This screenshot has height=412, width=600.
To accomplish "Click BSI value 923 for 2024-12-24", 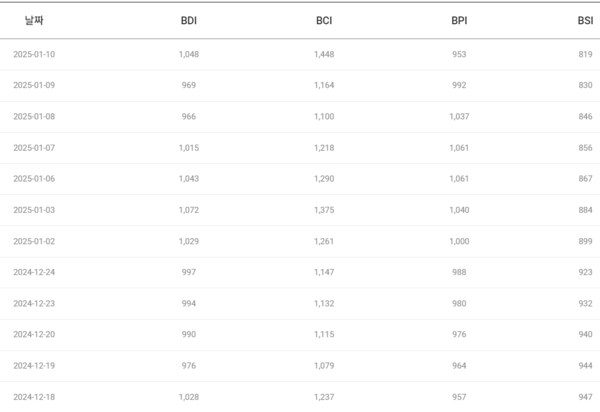I will coord(585,272).
